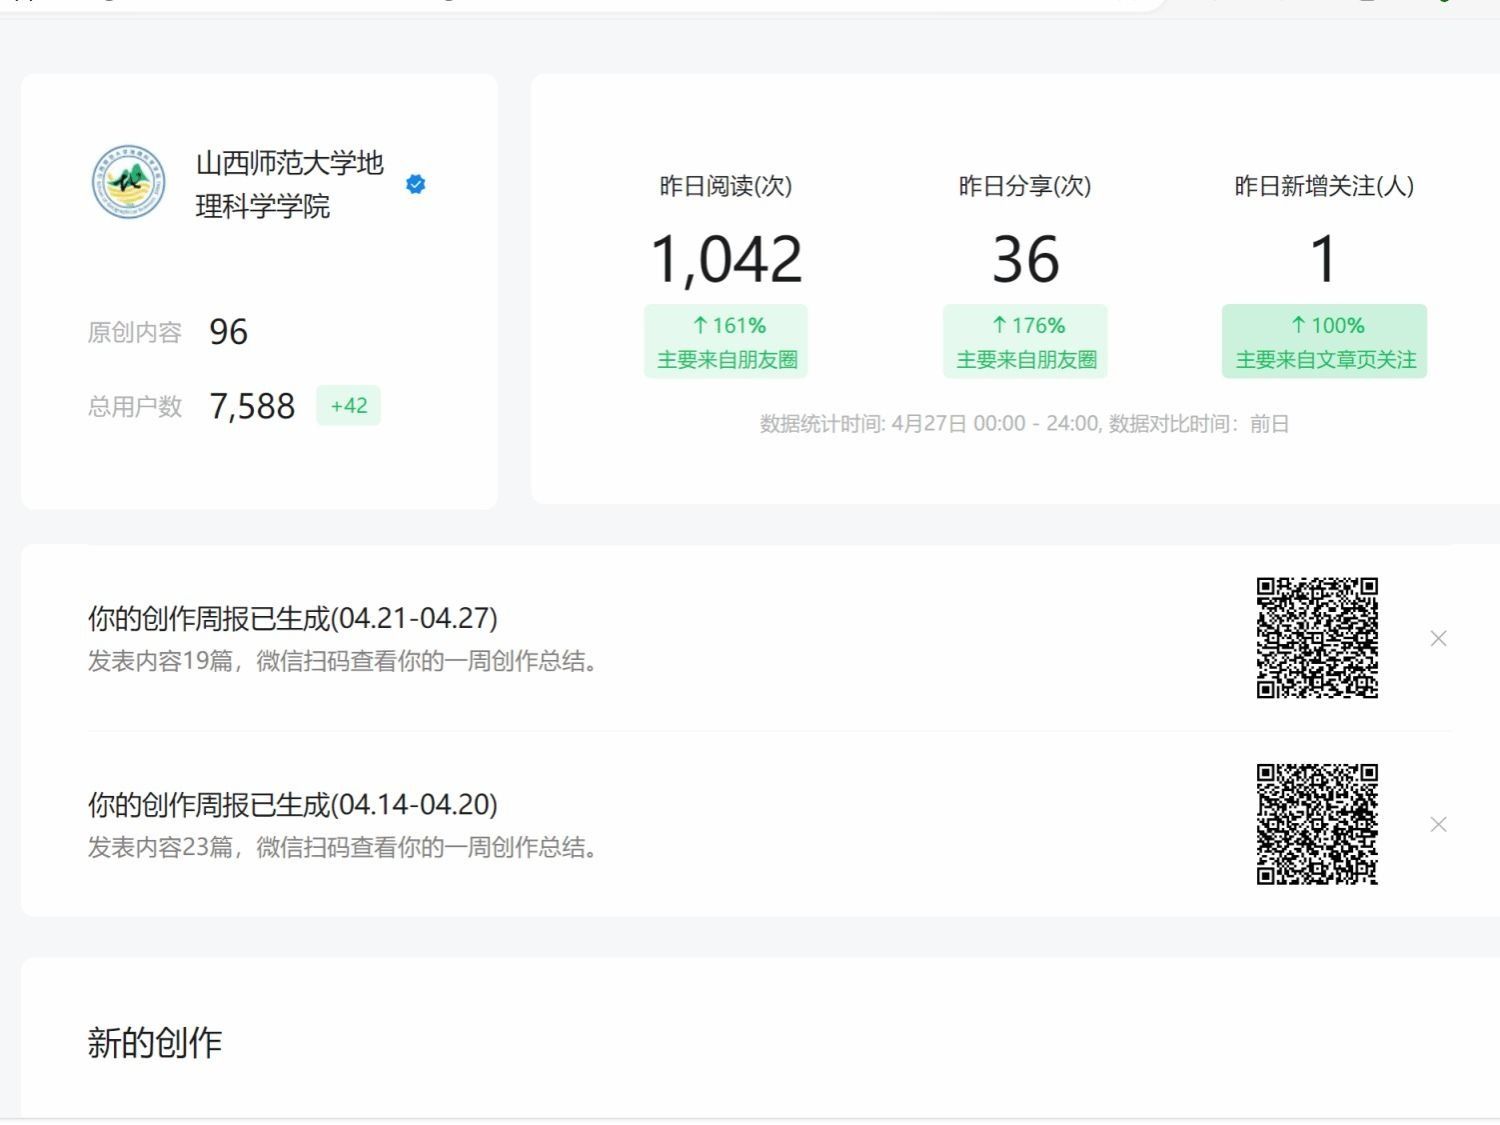Viewport: 1500px width, 1125px height.
Task: Open the 你的创作周报已生成(04.21-04.27) title
Action: (x=292, y=618)
